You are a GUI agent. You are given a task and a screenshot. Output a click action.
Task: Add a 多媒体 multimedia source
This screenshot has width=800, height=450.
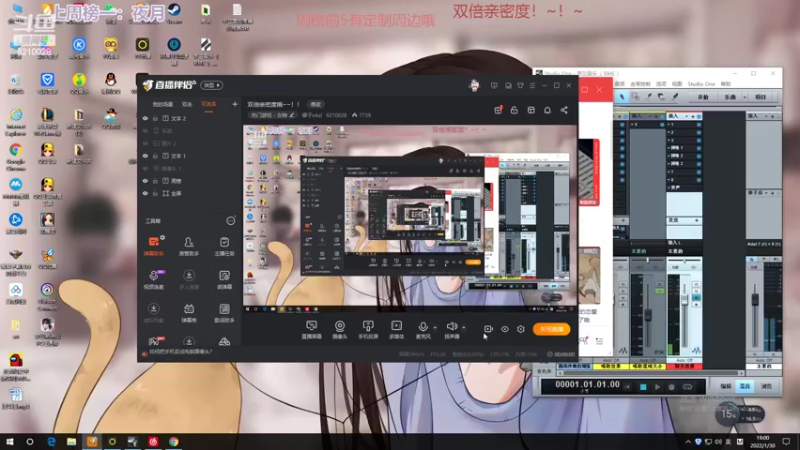coord(396,330)
